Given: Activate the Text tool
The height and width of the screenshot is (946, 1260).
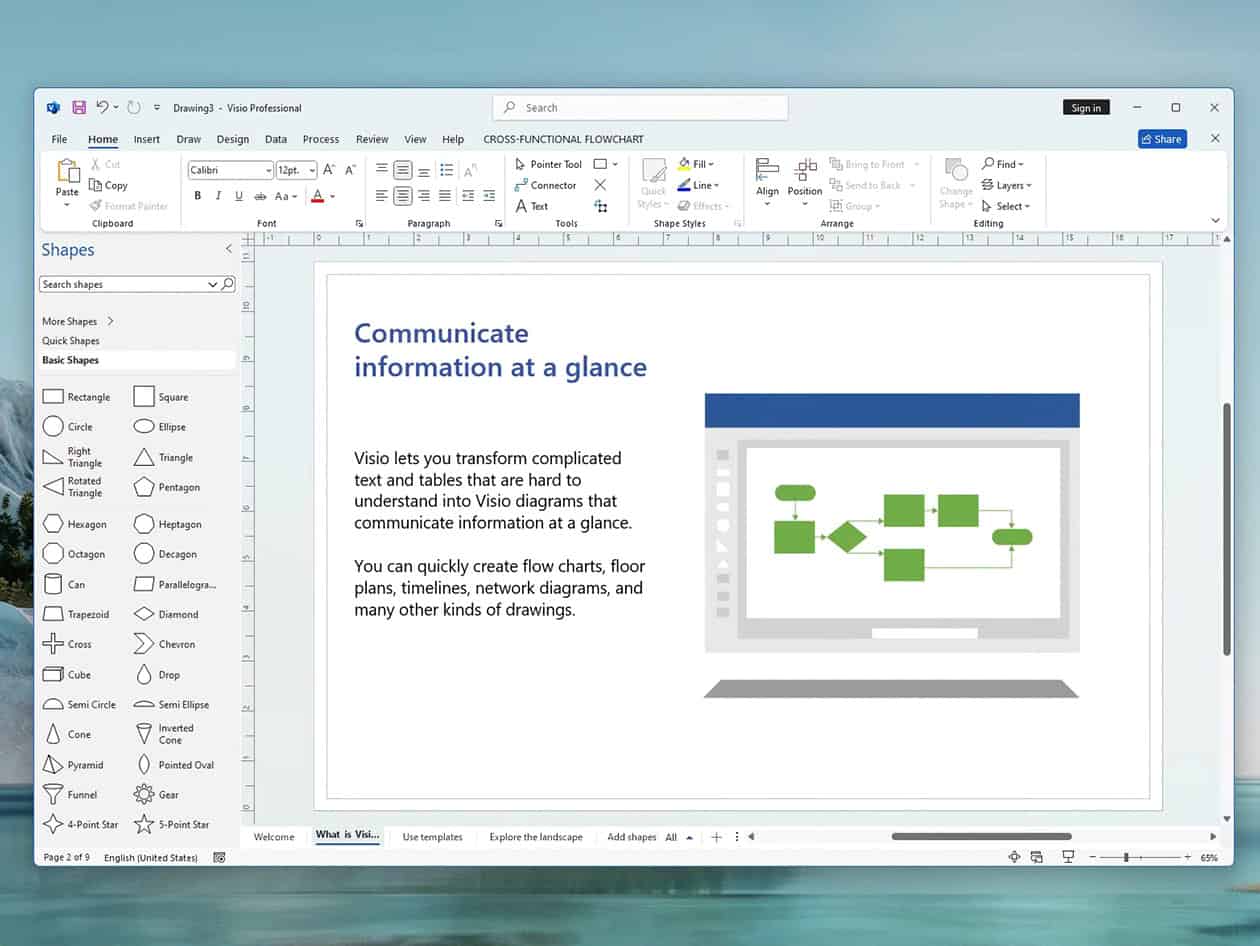Looking at the screenshot, I should [534, 206].
